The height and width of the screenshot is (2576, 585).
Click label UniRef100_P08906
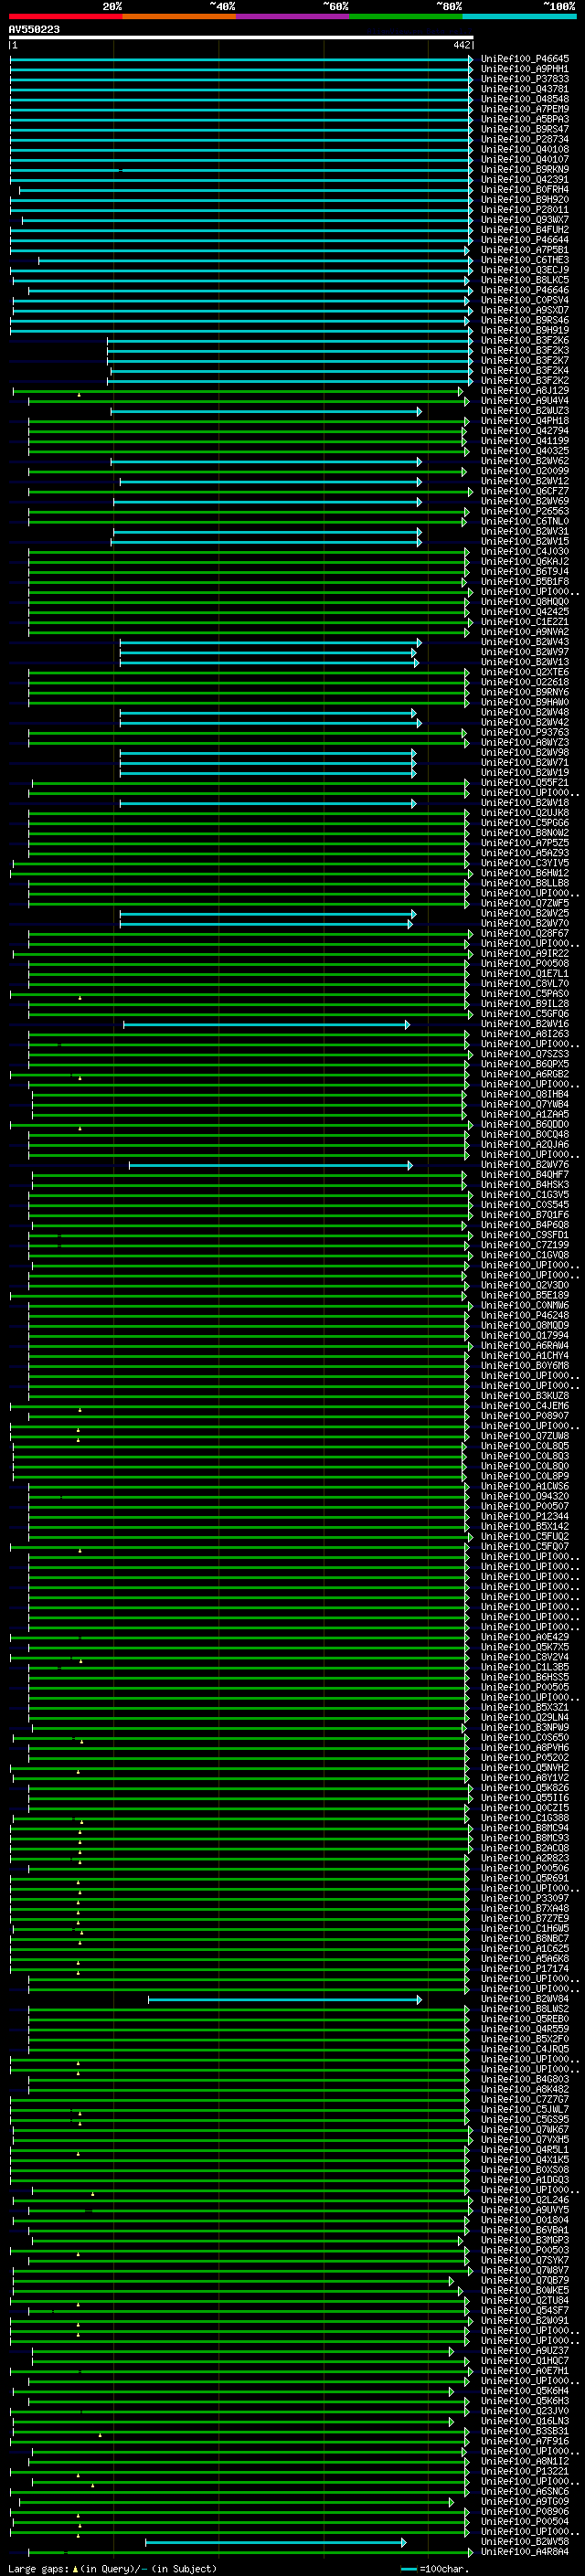pyautogui.click(x=525, y=2511)
